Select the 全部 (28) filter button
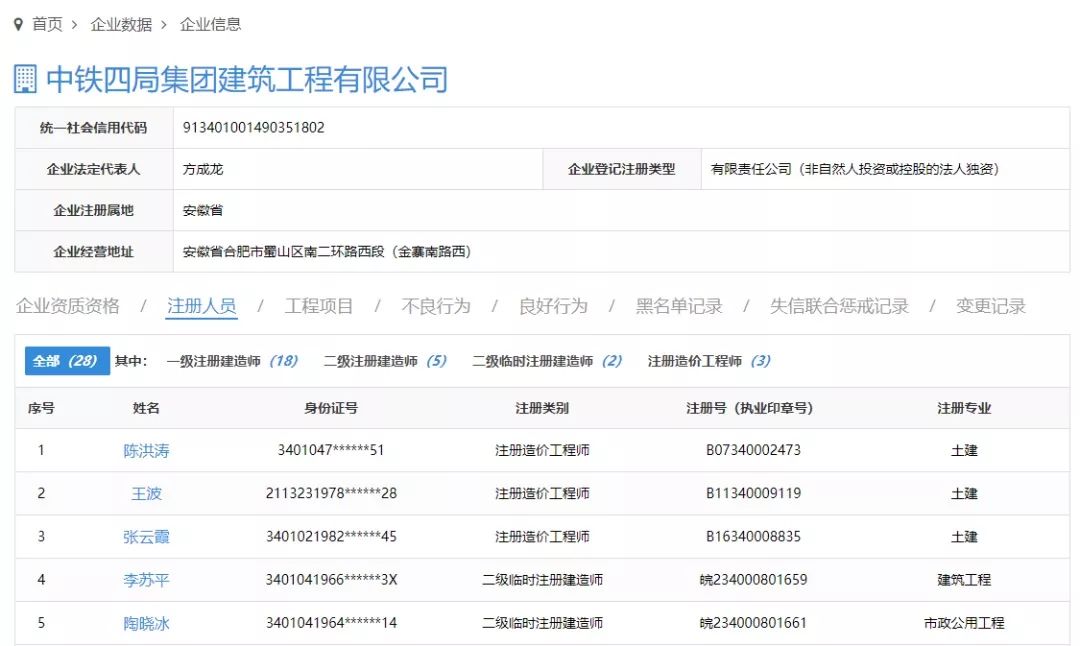 pyautogui.click(x=68, y=361)
